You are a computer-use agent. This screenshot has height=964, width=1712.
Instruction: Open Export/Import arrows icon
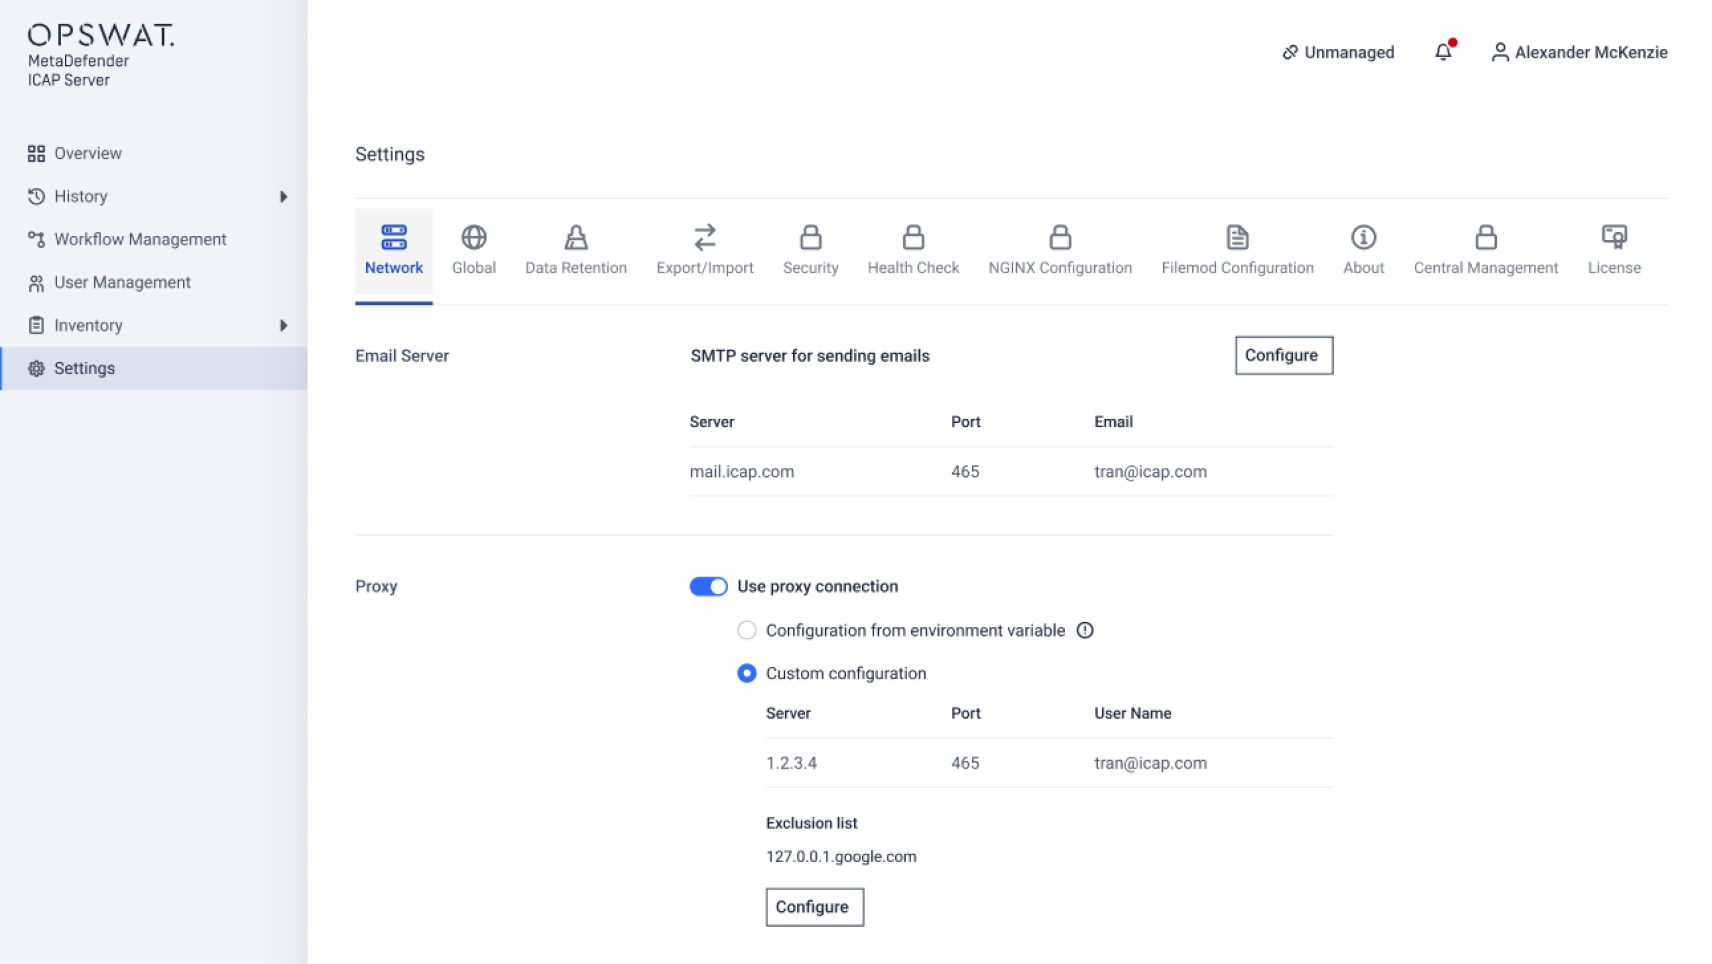(x=704, y=238)
